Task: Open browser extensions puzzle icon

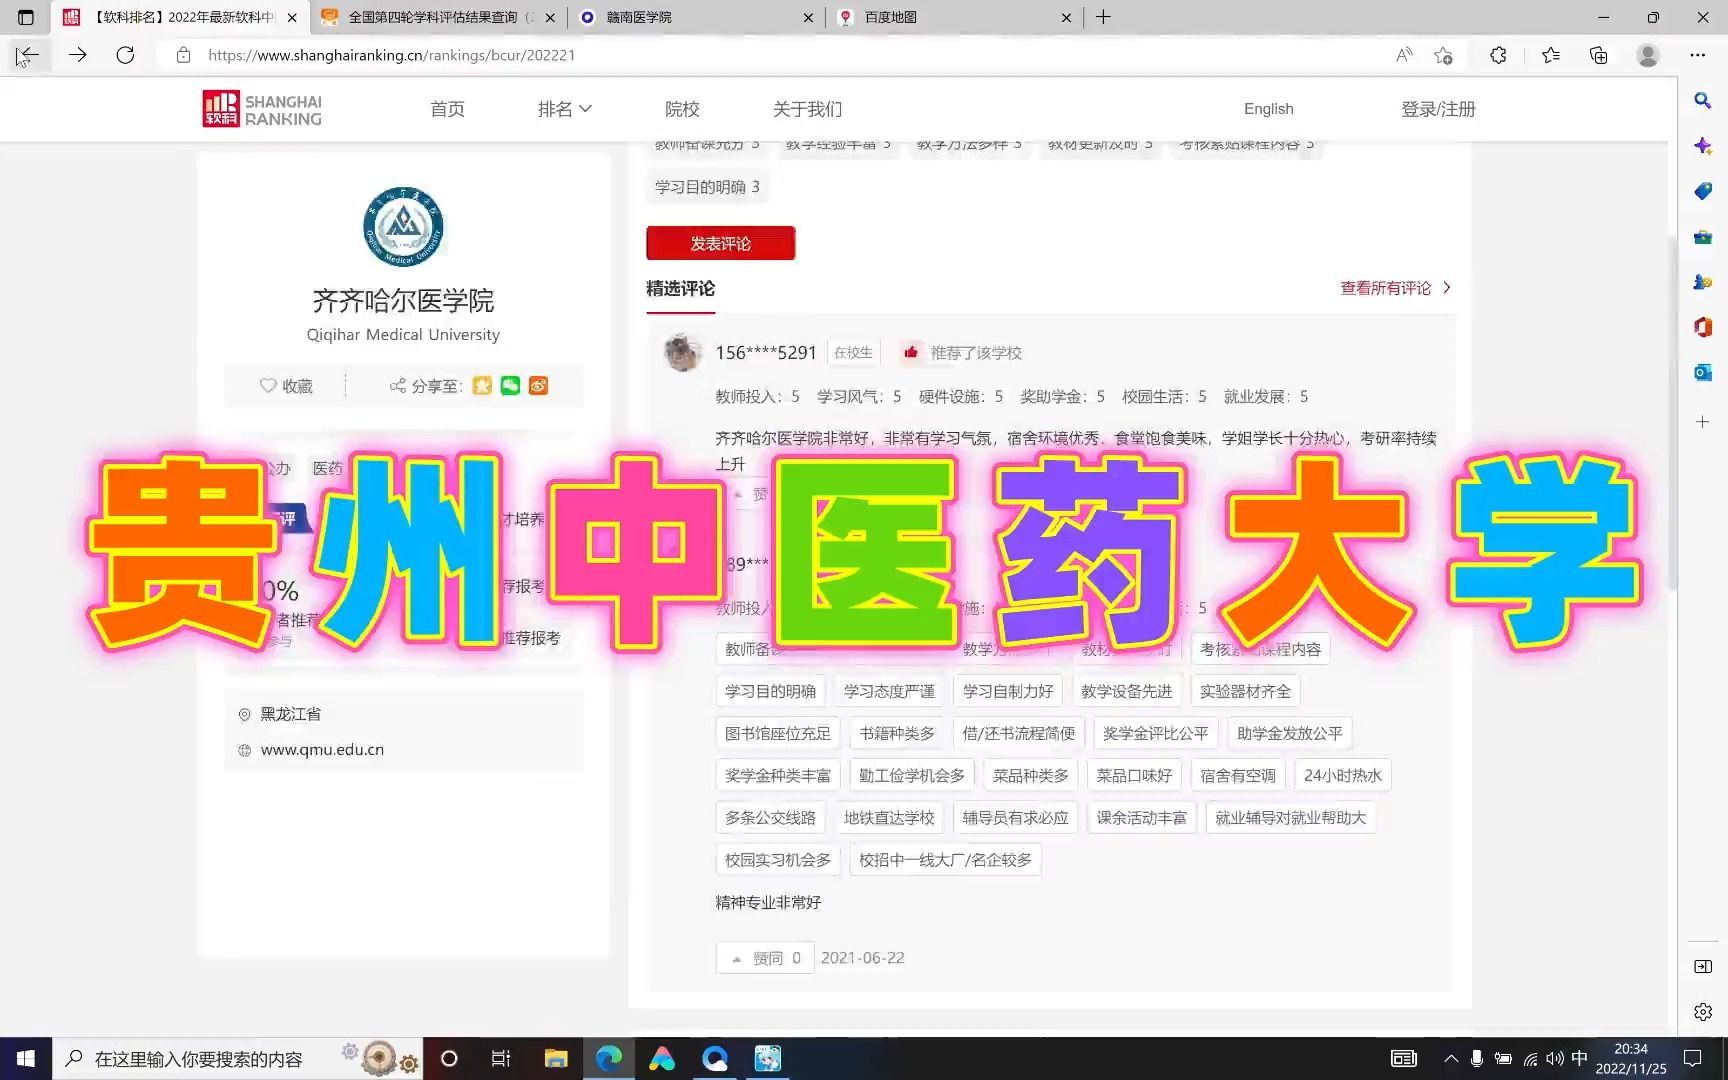Action: pyautogui.click(x=1498, y=55)
